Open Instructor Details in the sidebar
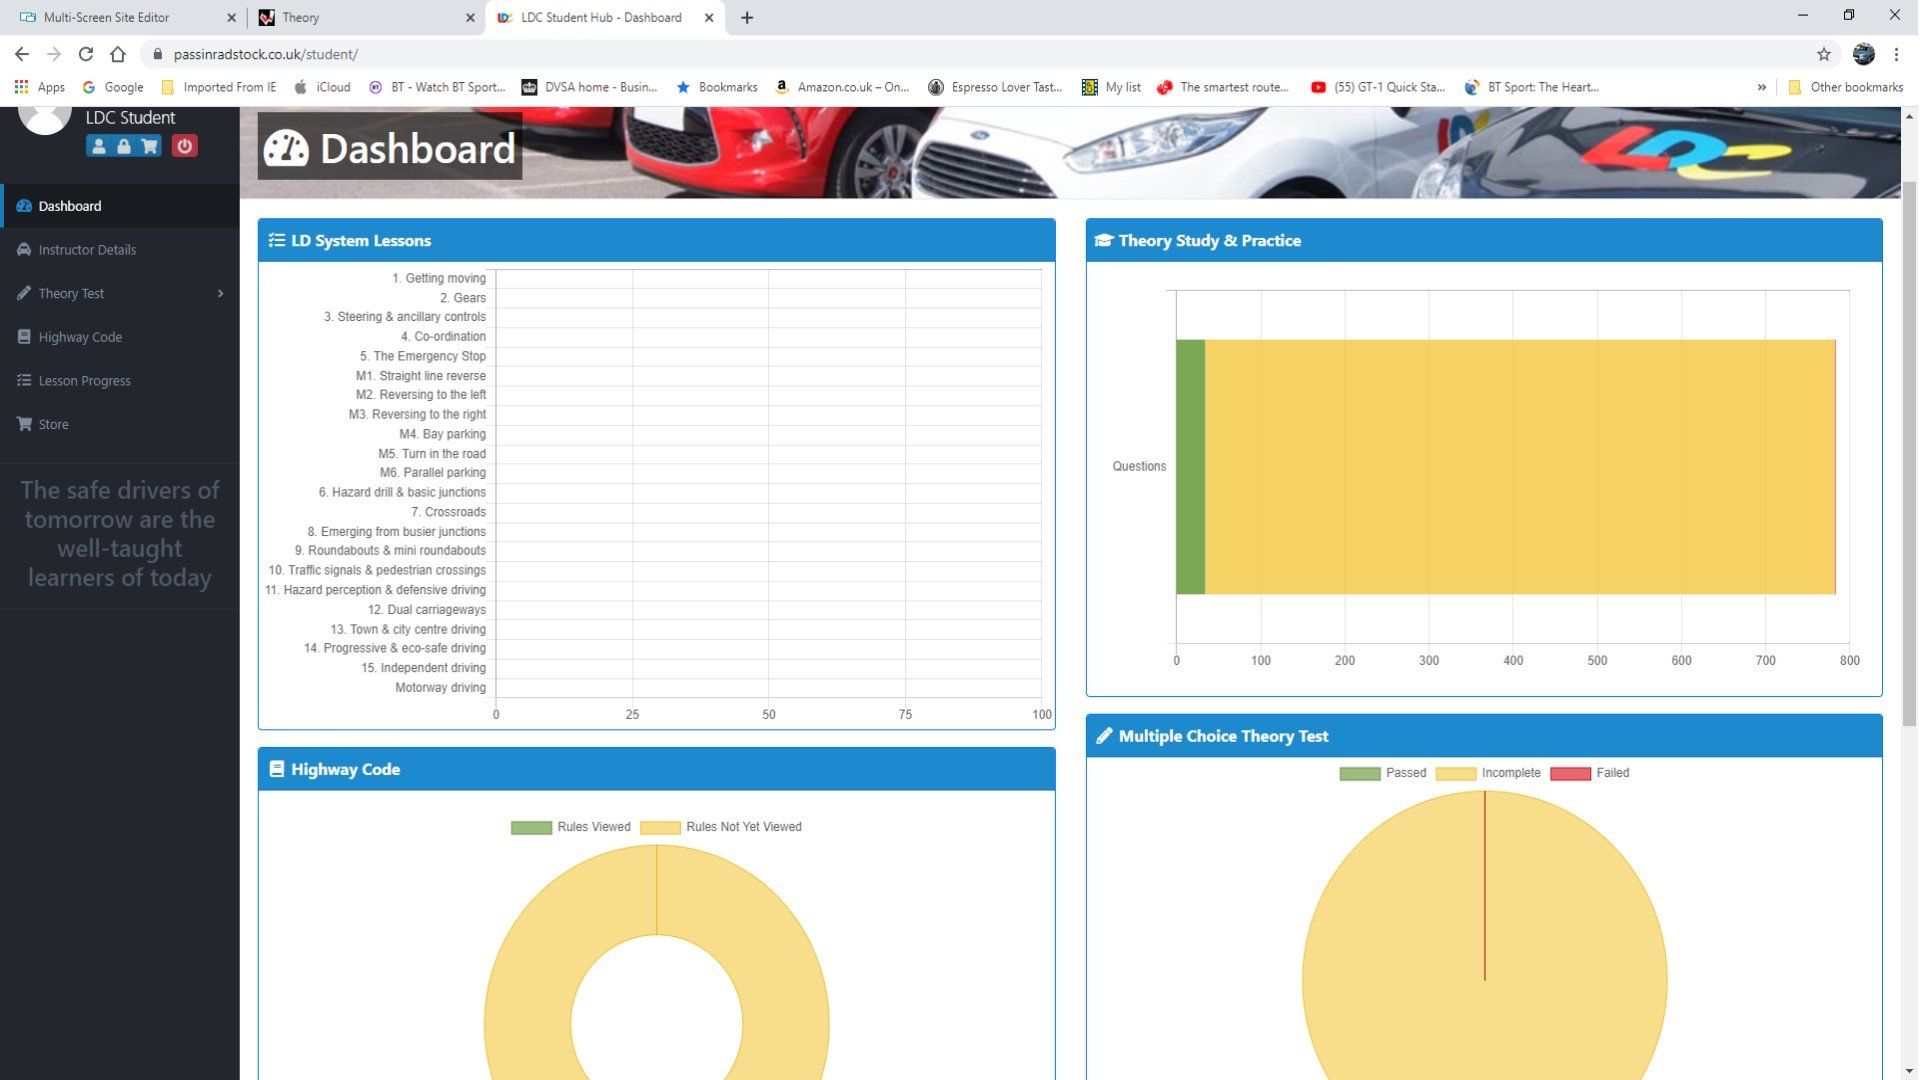 click(120, 250)
